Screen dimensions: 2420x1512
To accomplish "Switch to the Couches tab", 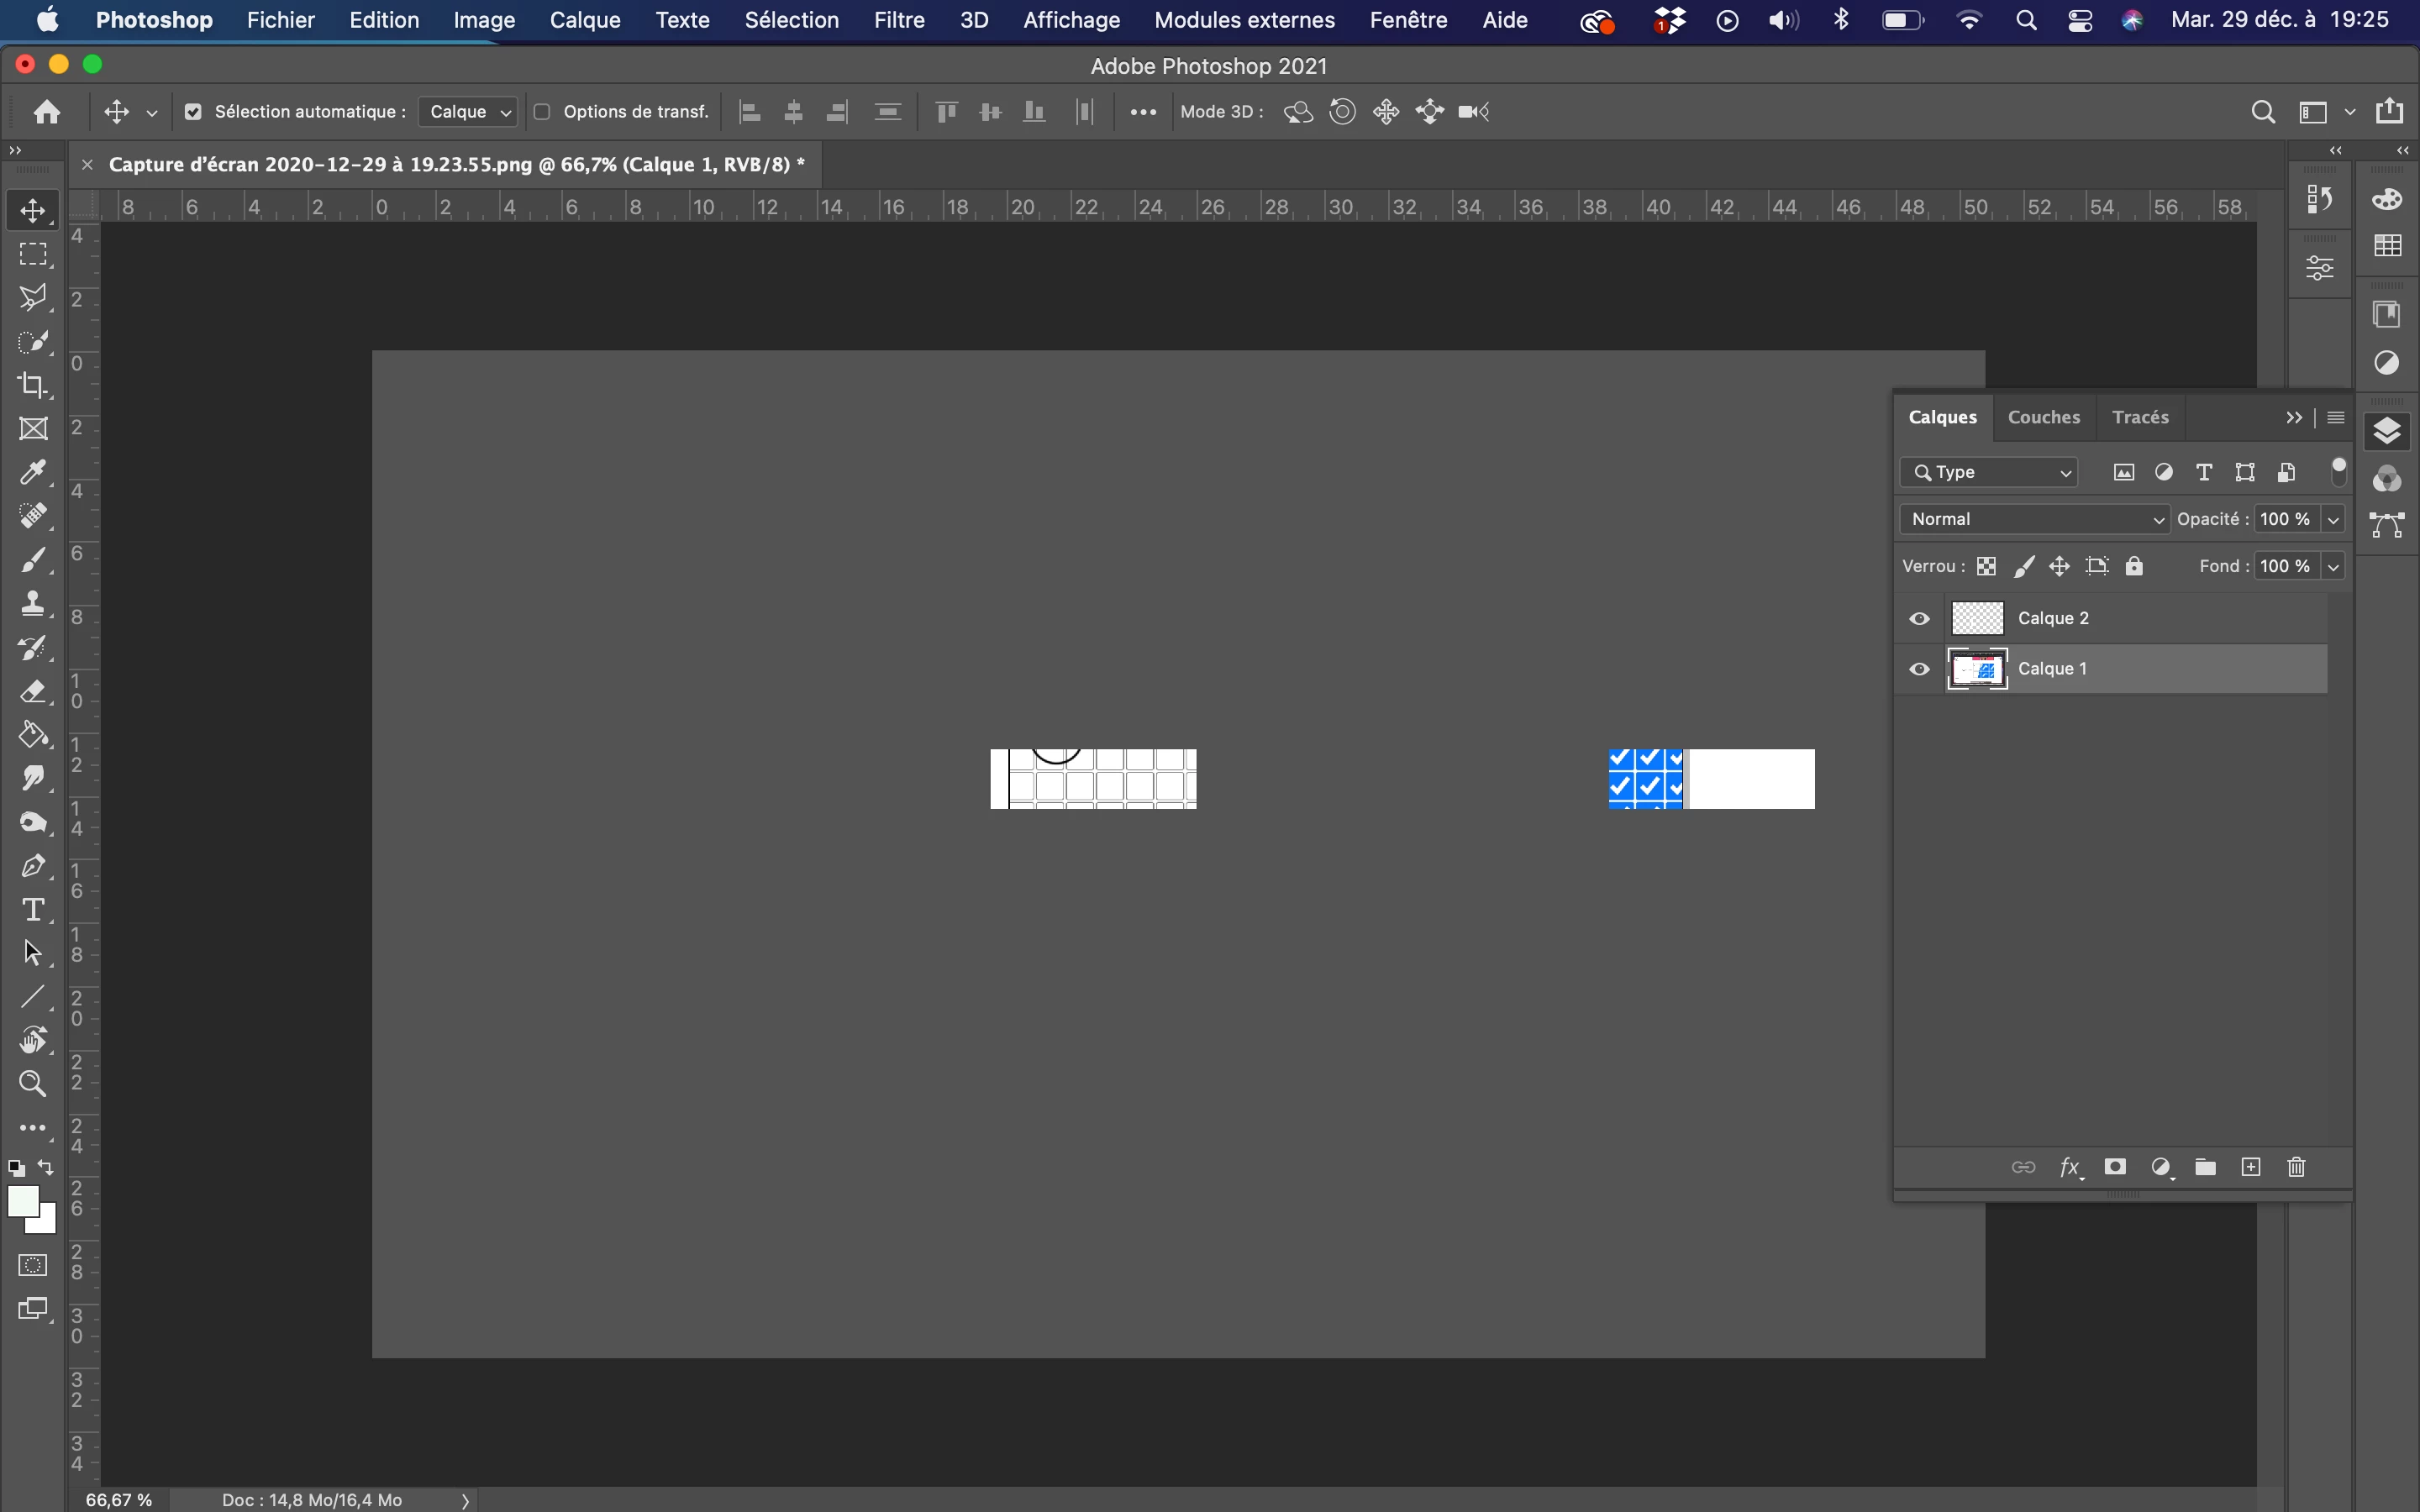I will point(2043,417).
